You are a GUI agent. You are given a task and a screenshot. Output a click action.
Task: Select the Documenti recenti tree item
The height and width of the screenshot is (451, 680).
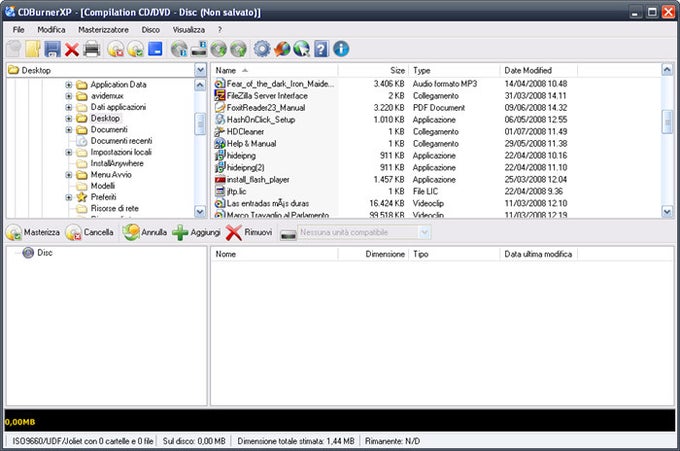coord(121,141)
